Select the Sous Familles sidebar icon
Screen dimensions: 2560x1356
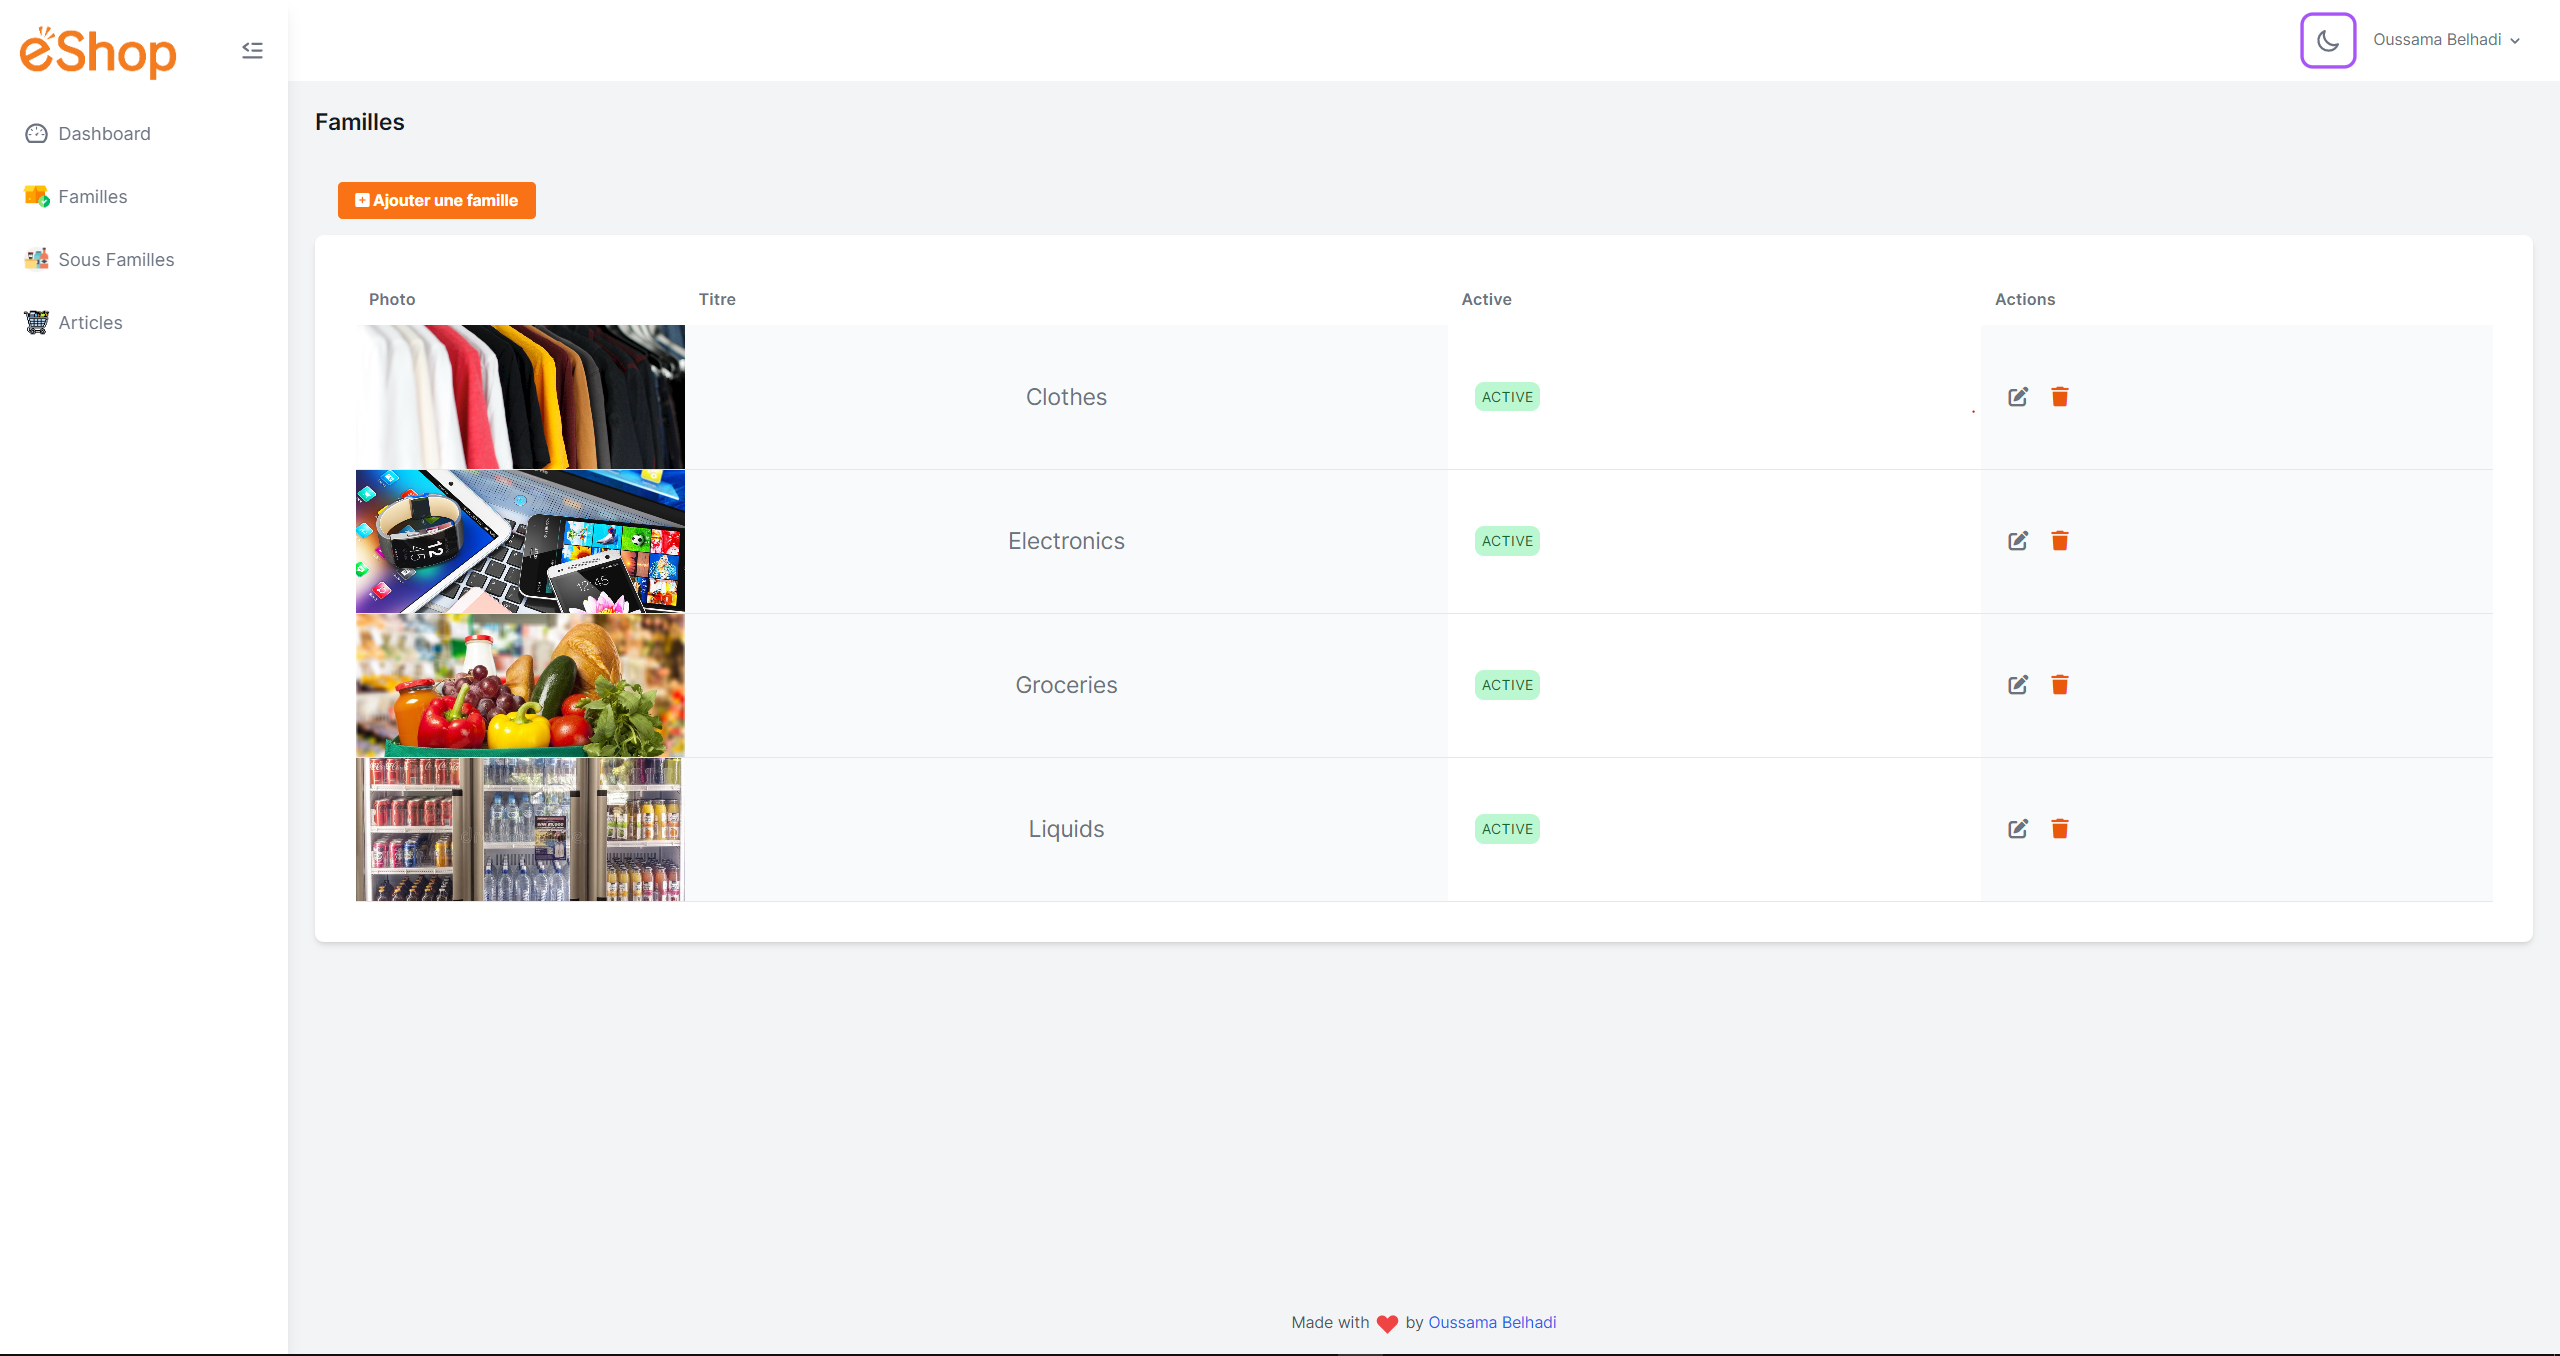coord(36,259)
